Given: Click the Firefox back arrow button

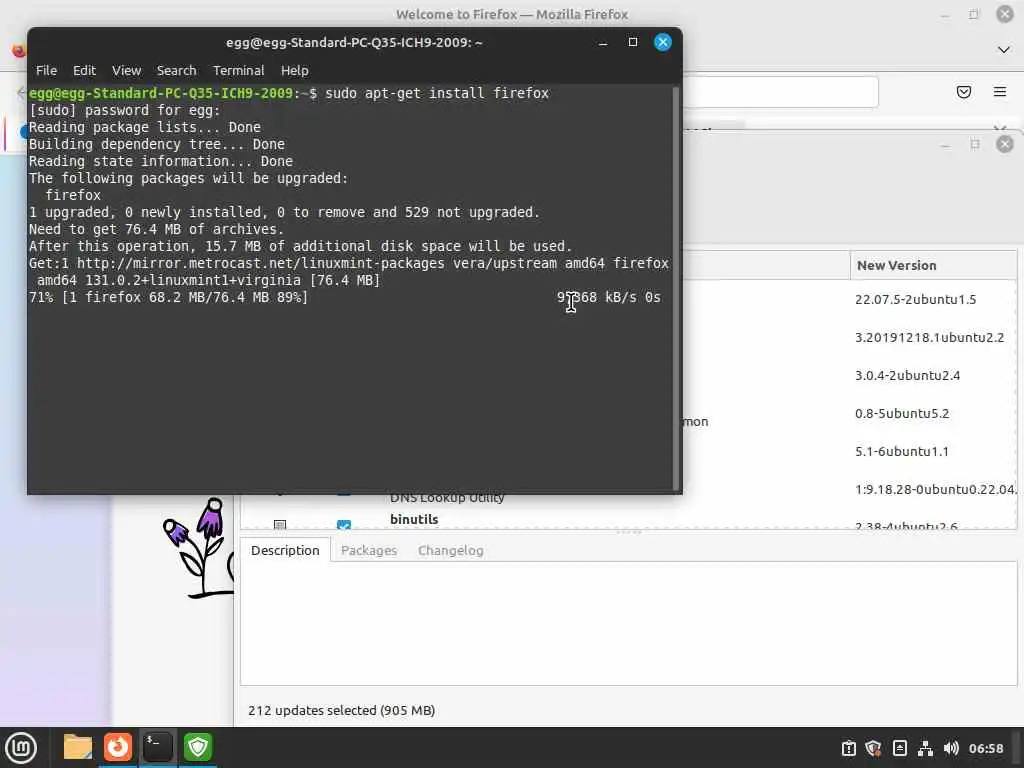Looking at the screenshot, I should click(21, 93).
